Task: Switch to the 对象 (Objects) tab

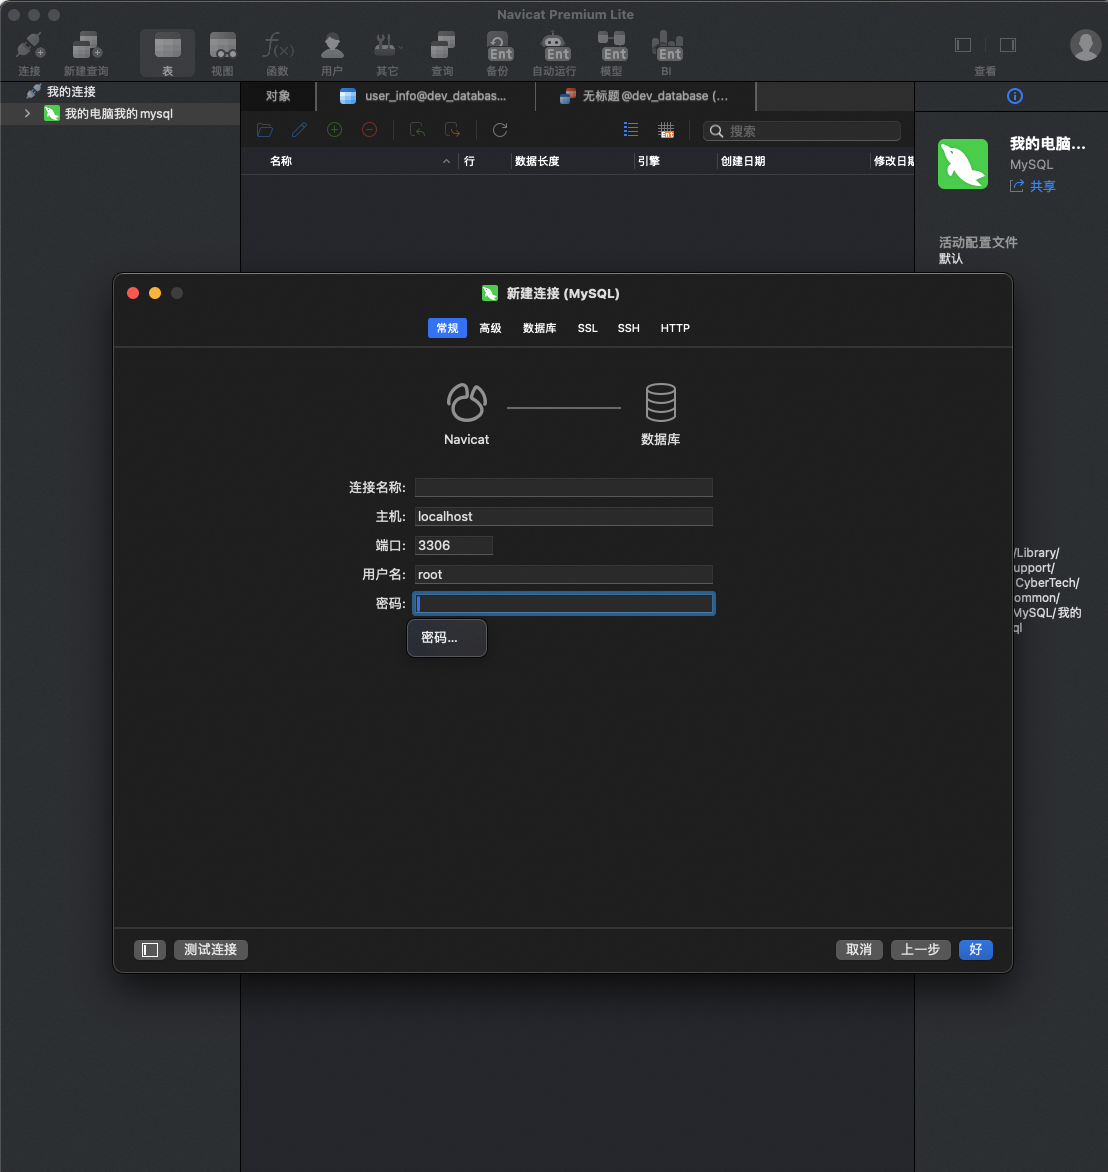Action: click(278, 96)
